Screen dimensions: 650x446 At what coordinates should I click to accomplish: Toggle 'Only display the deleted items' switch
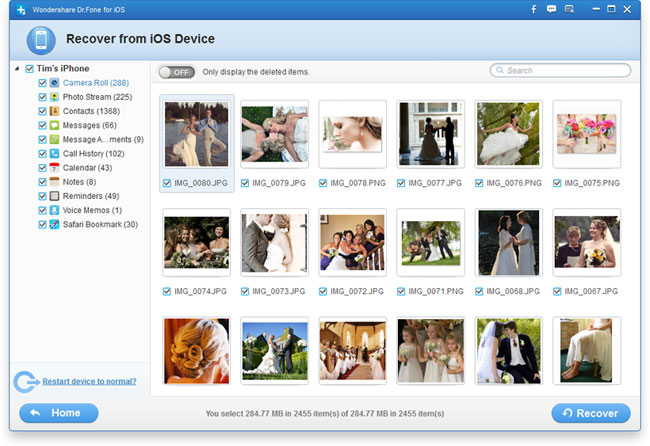tap(177, 72)
